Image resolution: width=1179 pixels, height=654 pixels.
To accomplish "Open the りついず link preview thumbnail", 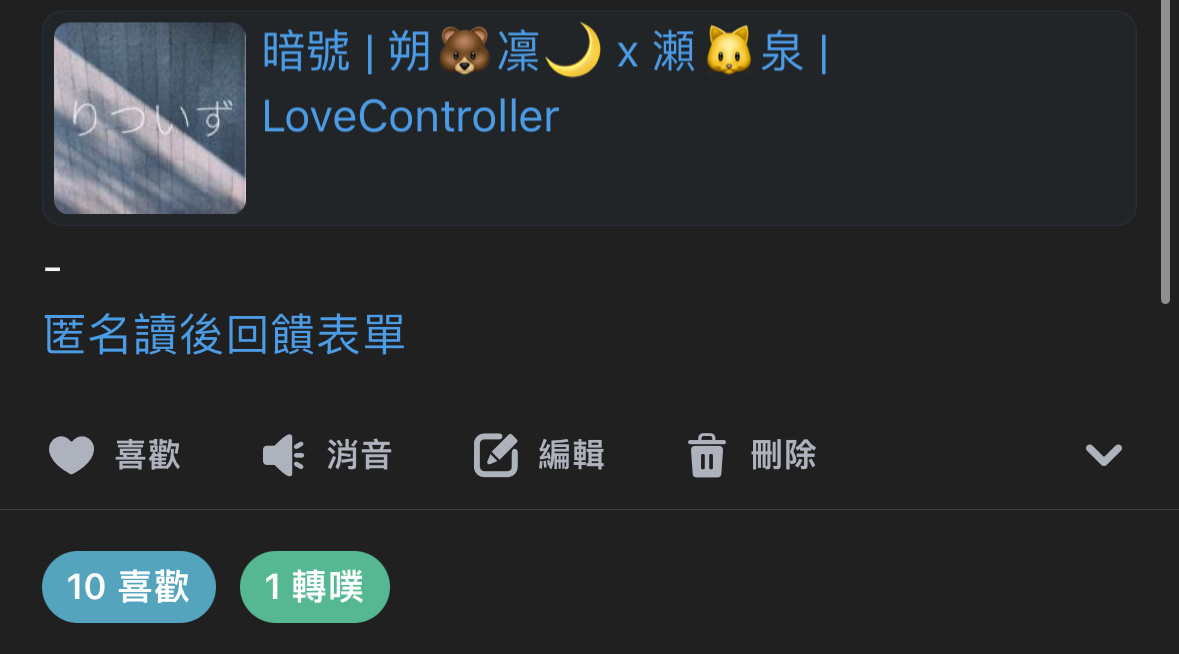I will click(150, 118).
